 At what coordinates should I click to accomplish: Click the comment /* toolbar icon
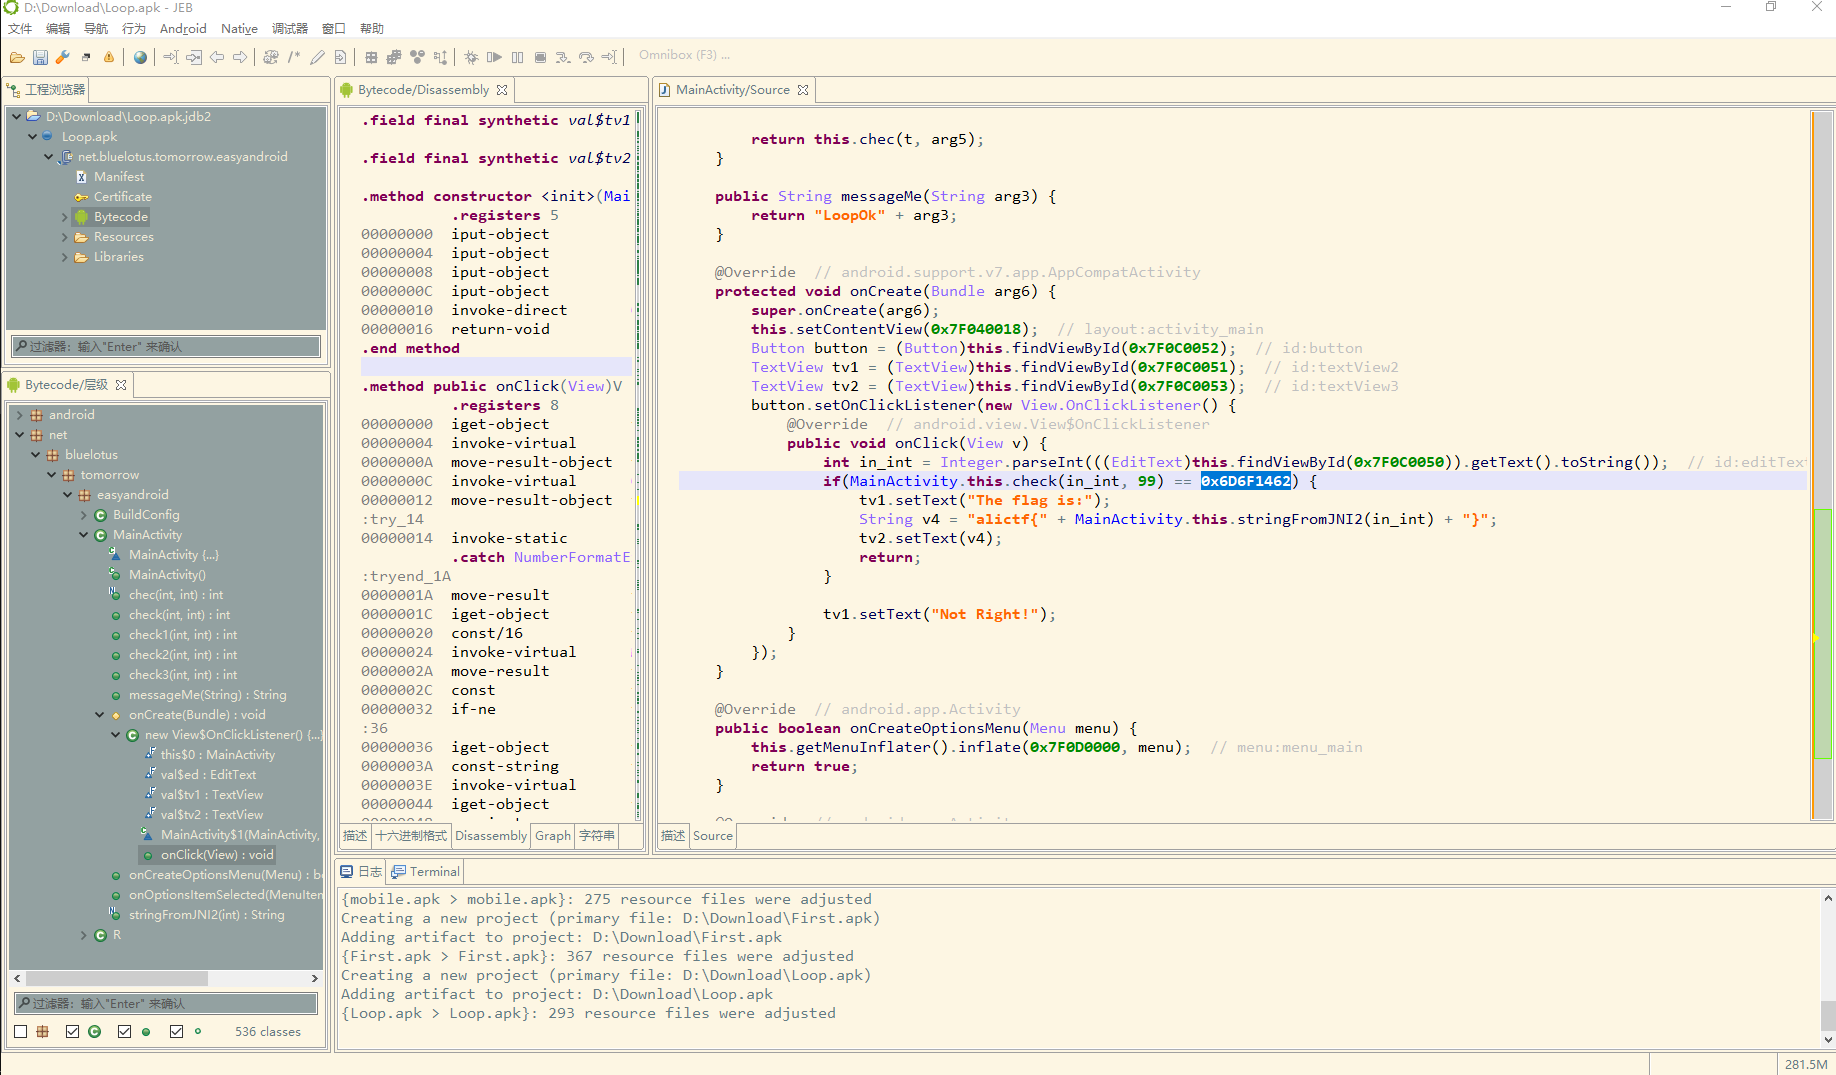293,57
